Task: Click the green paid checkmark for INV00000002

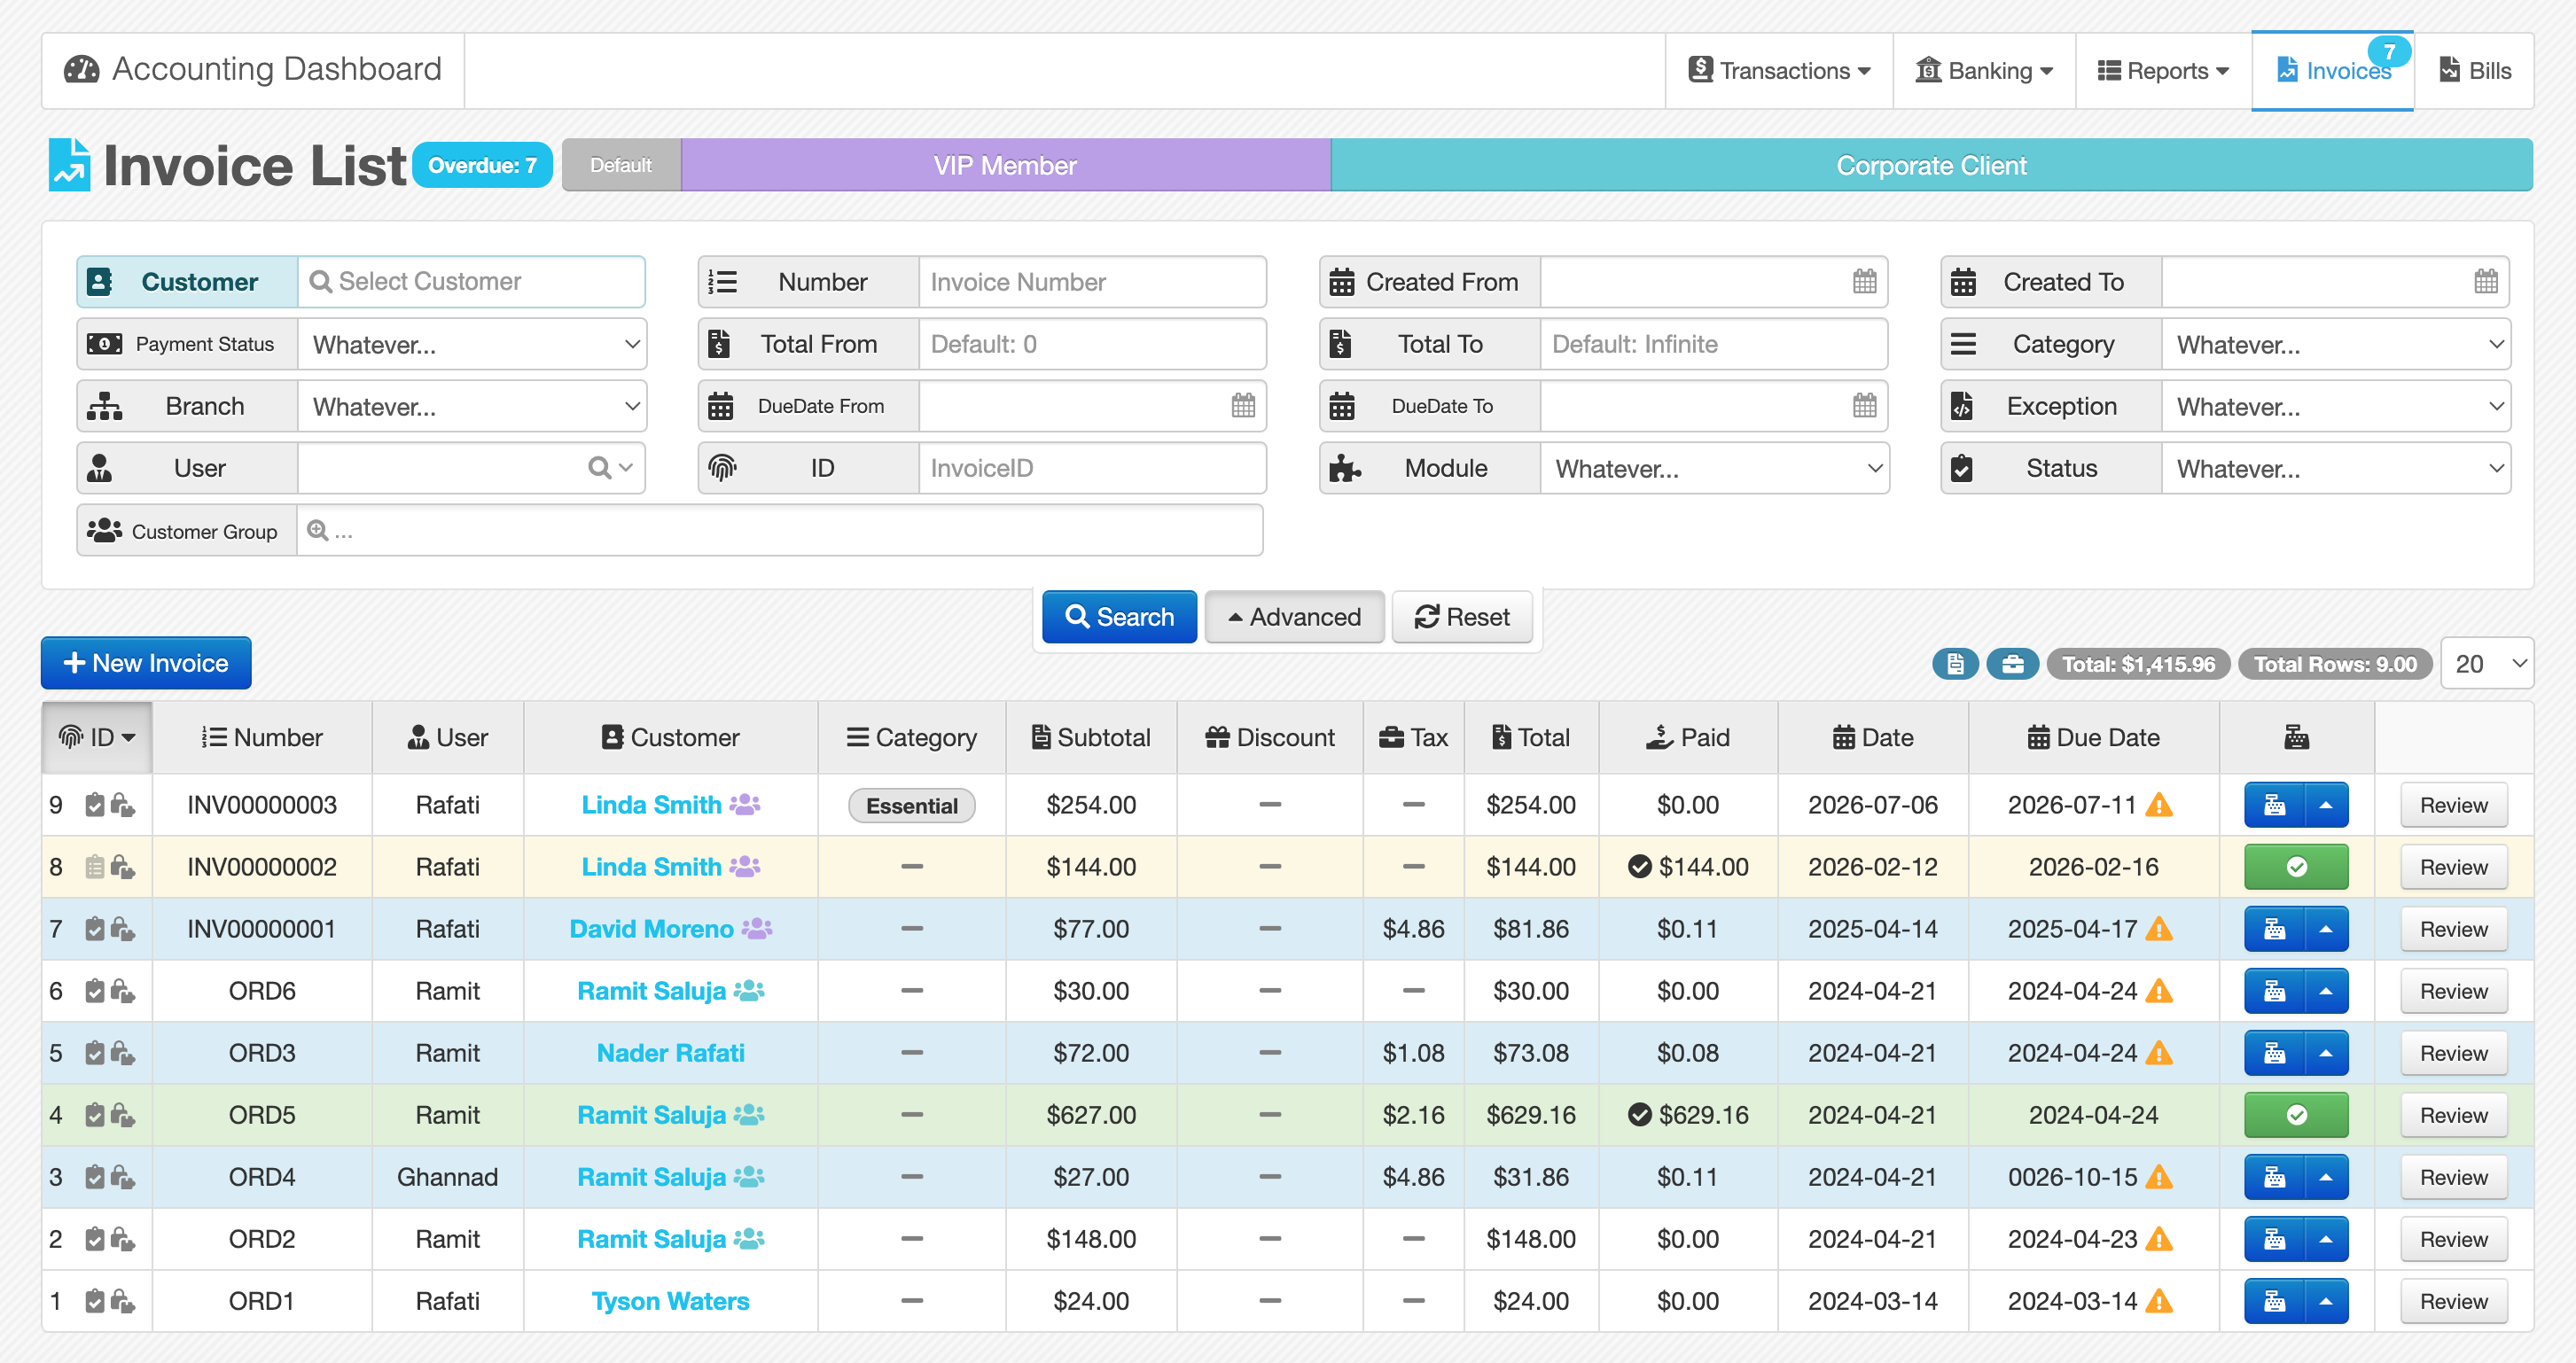Action: point(2296,867)
